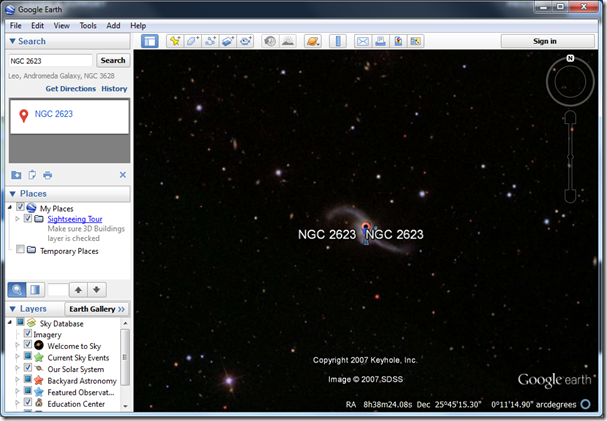
Task: Expand the Welcome to Sky layer
Action: [x=17, y=344]
